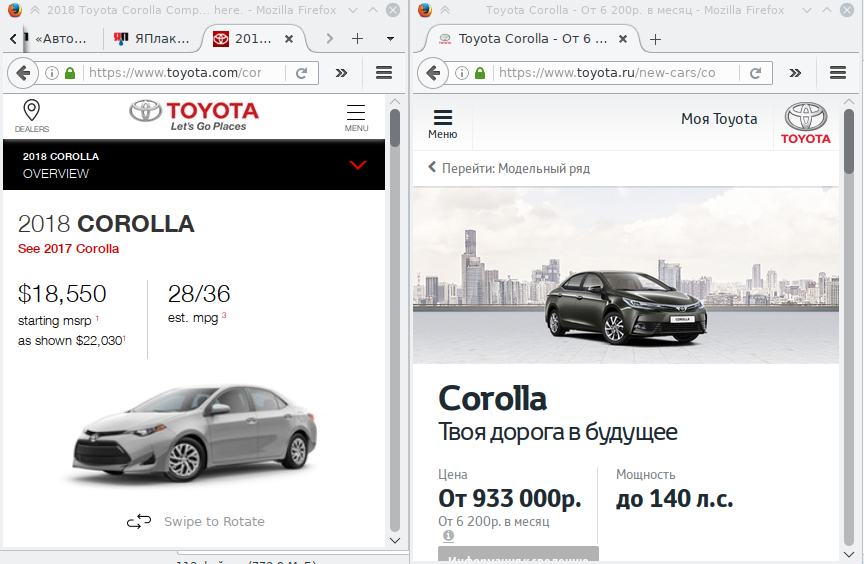
Task: Click the left page vertical scrollbar thumb
Action: (395, 128)
